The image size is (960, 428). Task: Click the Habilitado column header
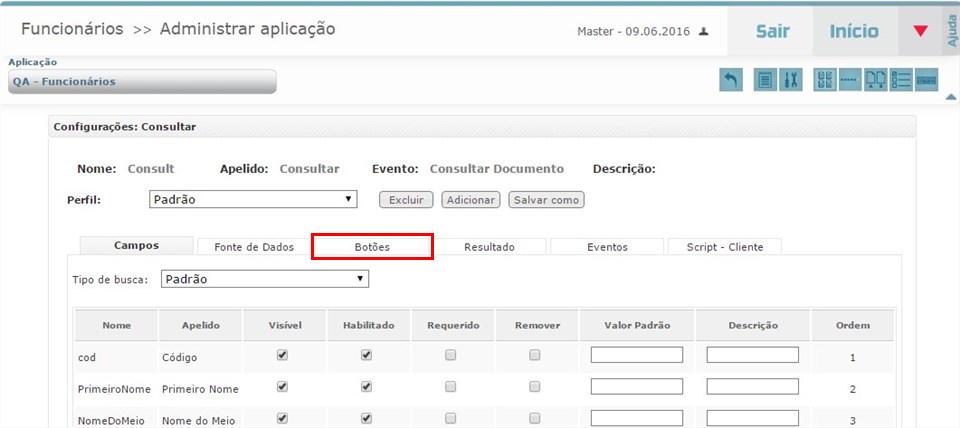[369, 325]
